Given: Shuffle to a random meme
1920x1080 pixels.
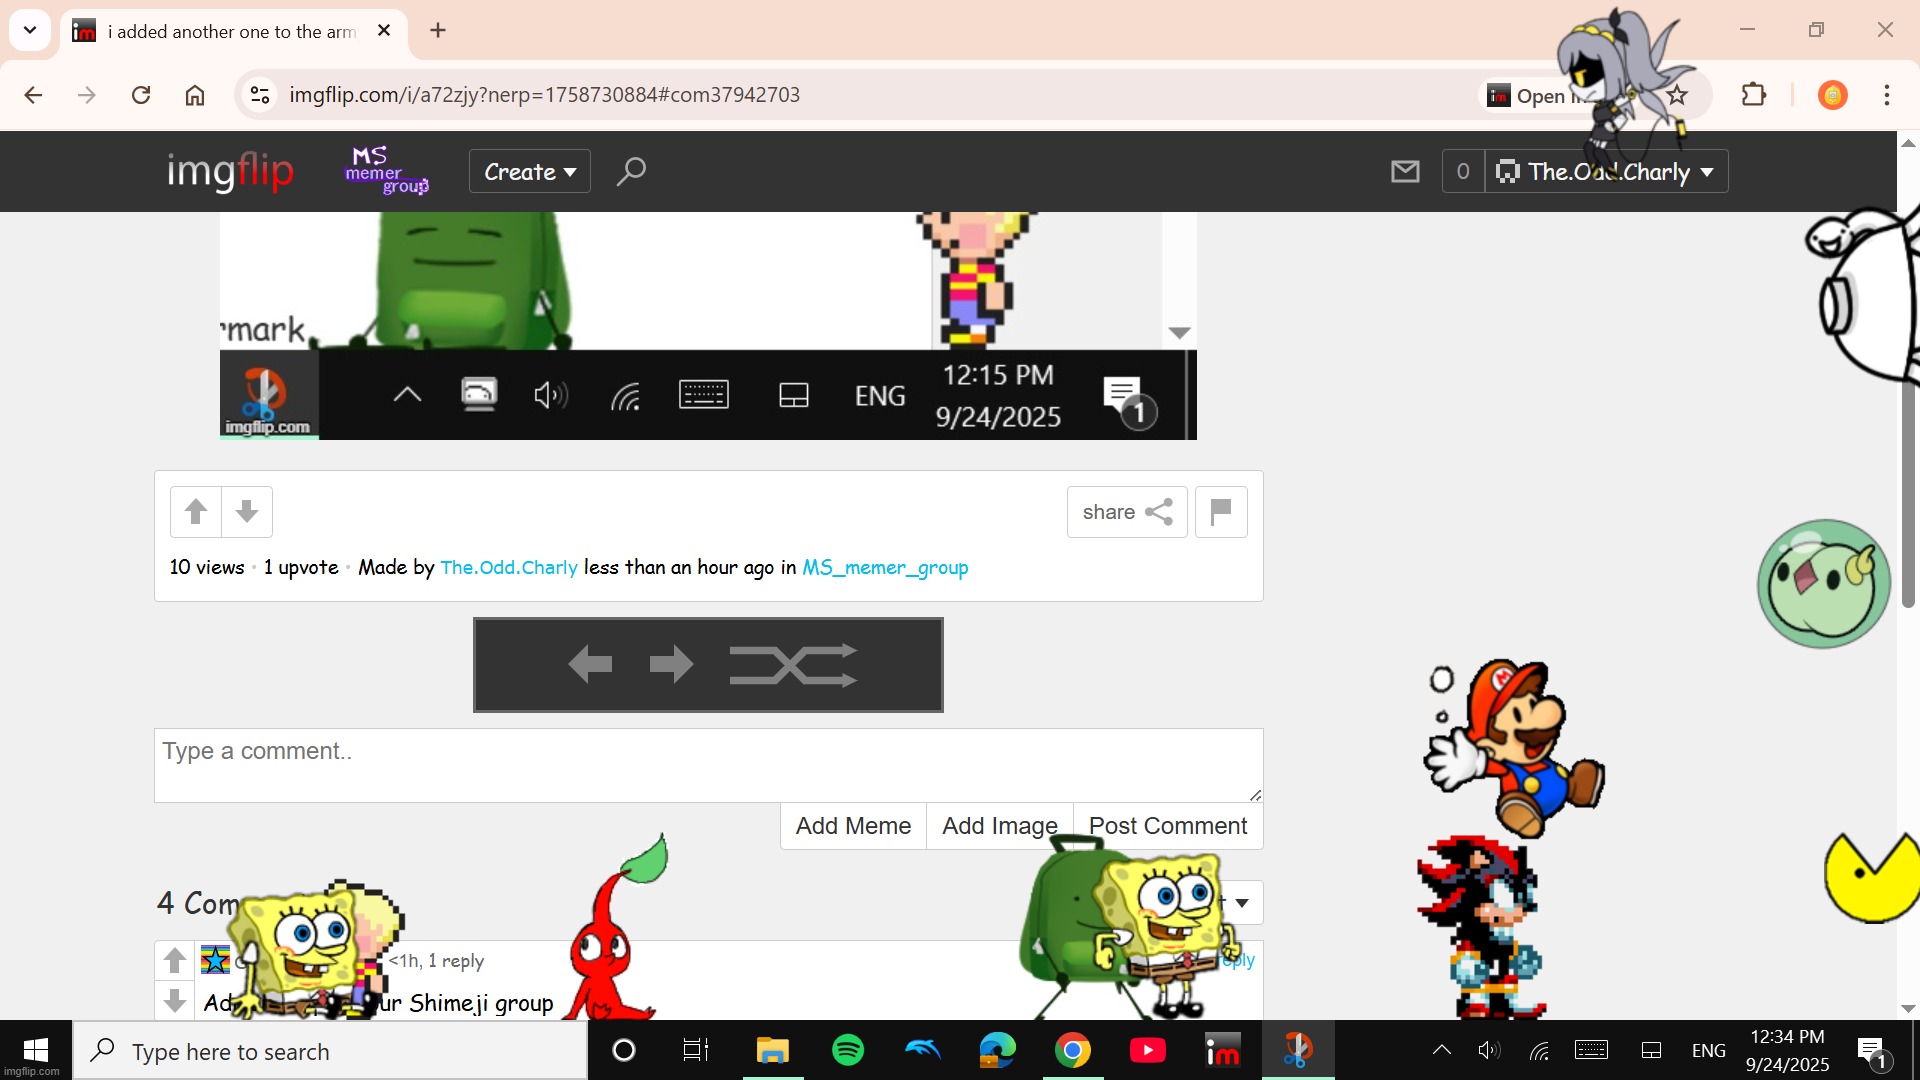Looking at the screenshot, I should pyautogui.click(x=793, y=664).
